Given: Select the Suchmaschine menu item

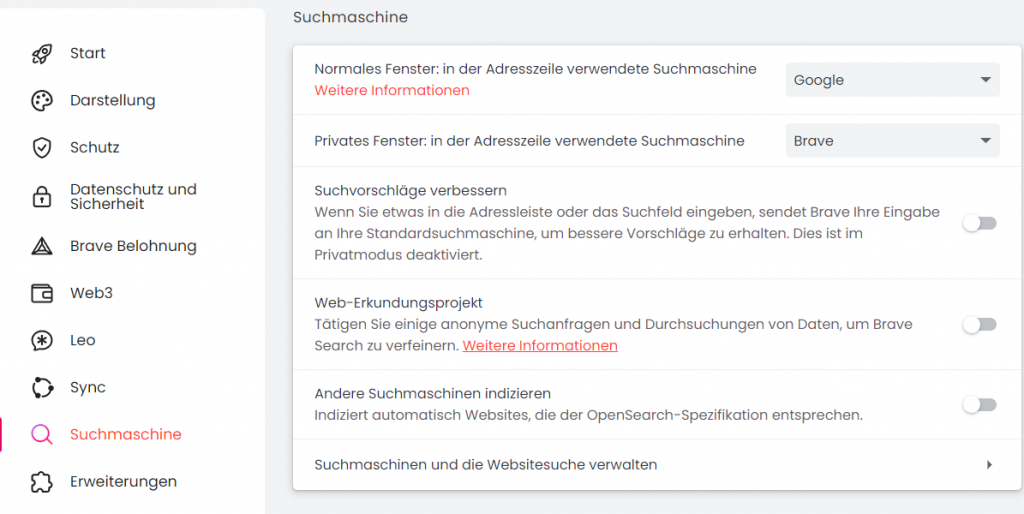Looking at the screenshot, I should (x=125, y=434).
